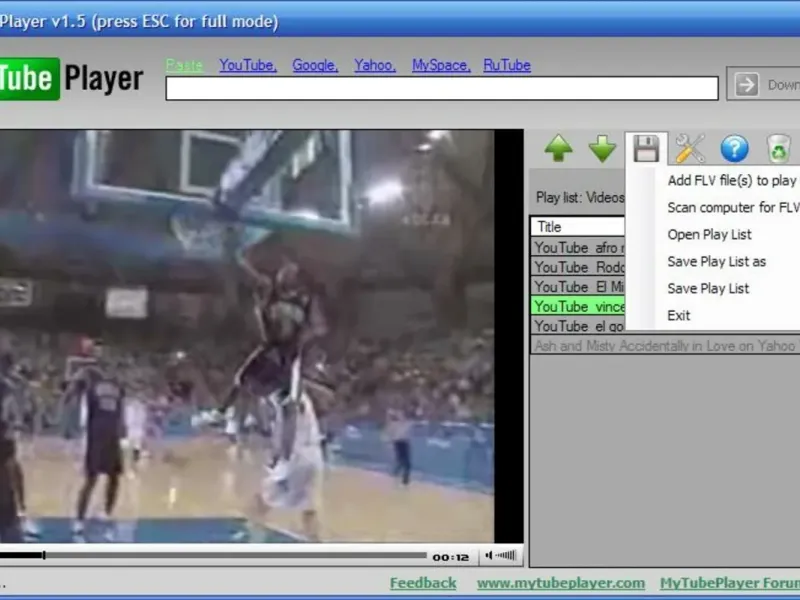Visit www.mytubeplayer.com link

click(561, 583)
